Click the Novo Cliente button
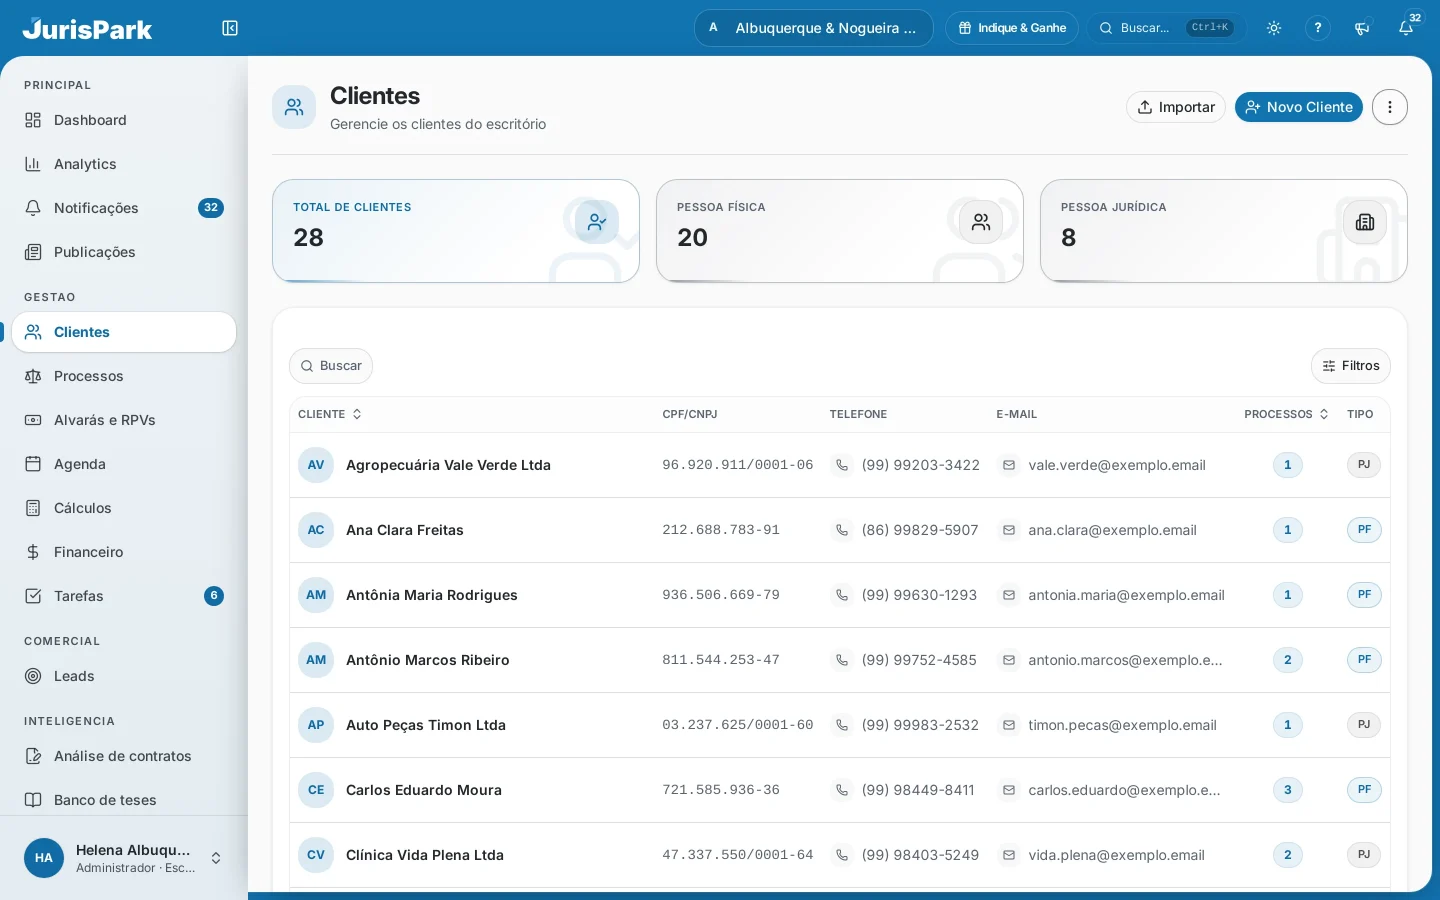Screen dimensions: 1440x900 pyautogui.click(x=1299, y=107)
